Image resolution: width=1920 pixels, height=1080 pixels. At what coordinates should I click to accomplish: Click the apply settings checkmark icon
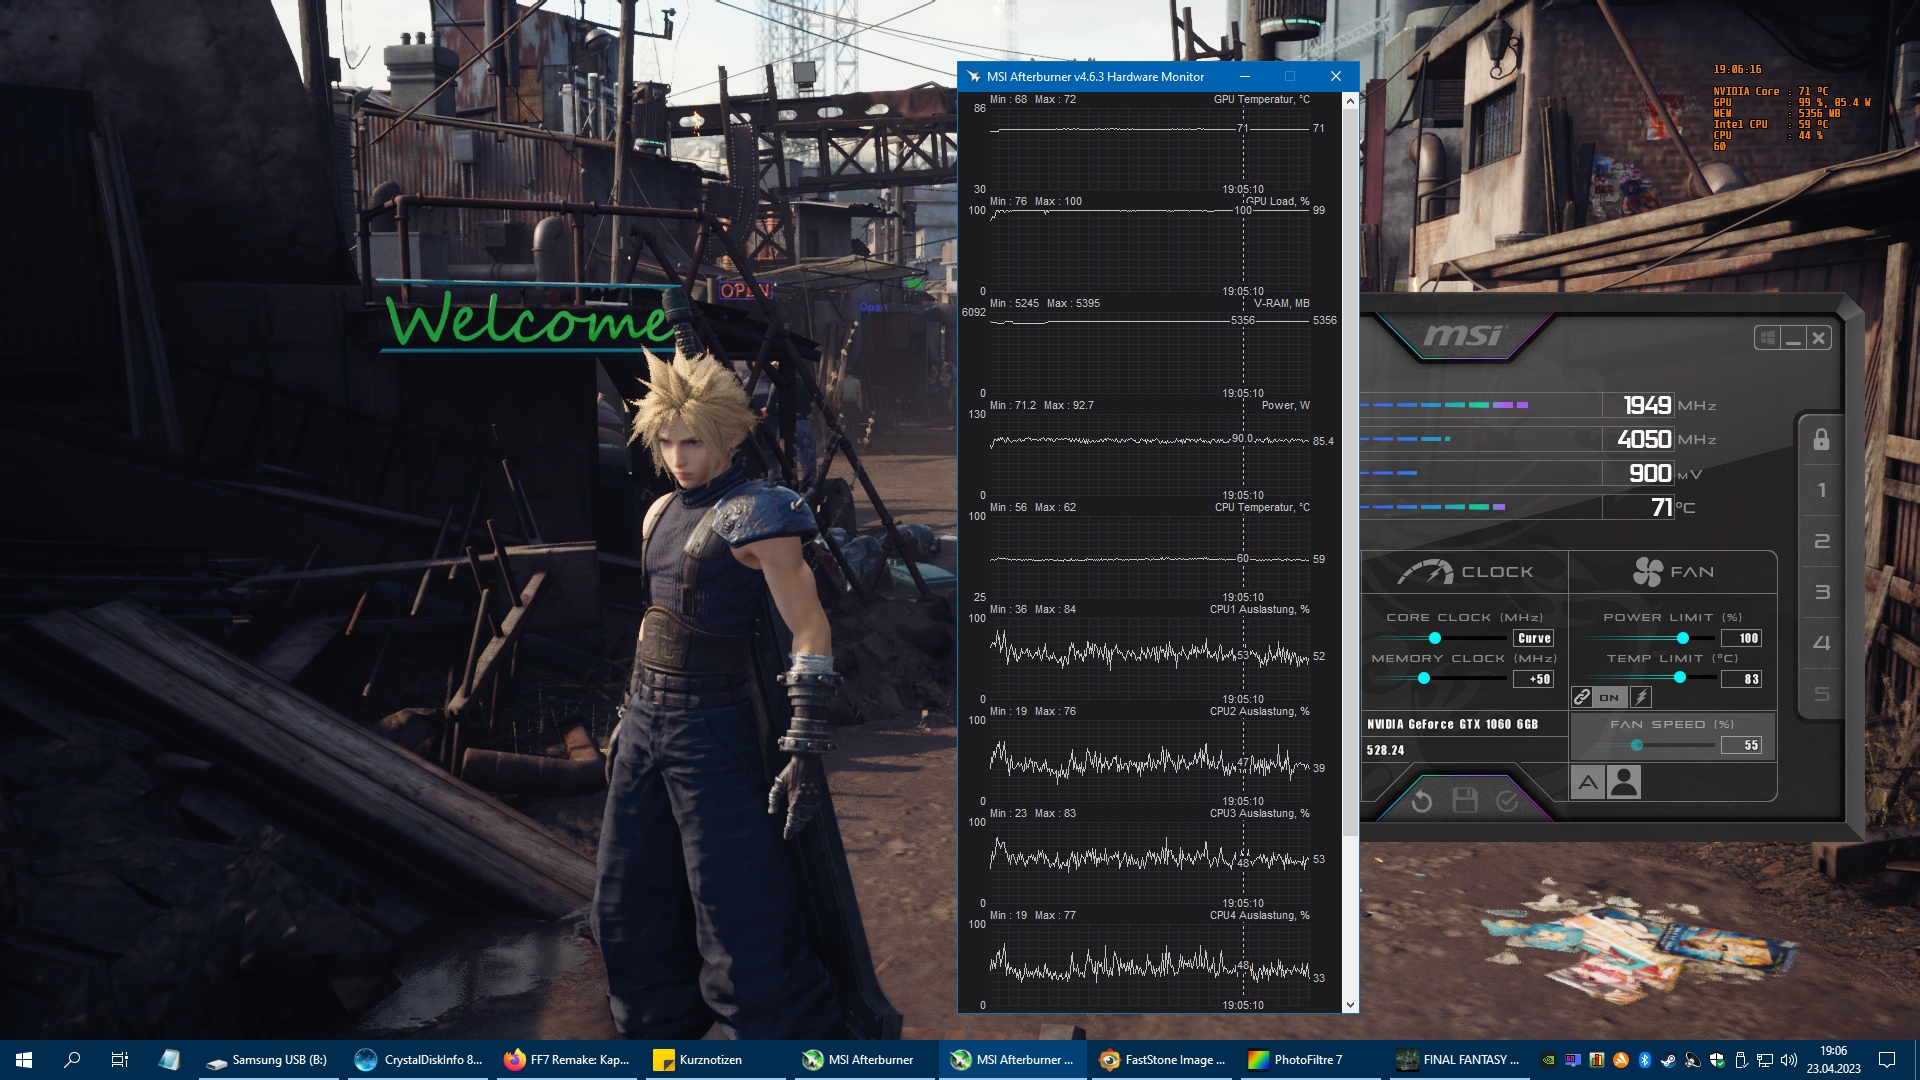[1507, 801]
